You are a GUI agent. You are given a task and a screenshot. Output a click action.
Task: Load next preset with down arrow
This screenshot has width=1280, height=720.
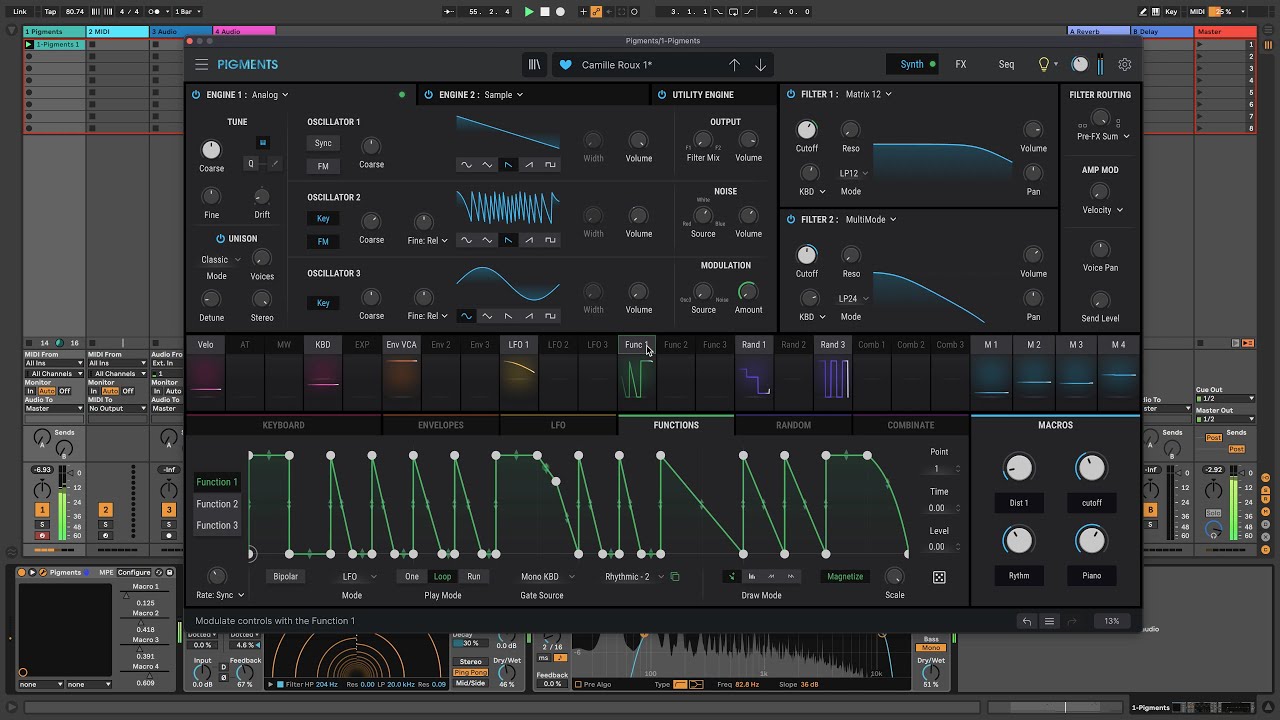(x=760, y=64)
